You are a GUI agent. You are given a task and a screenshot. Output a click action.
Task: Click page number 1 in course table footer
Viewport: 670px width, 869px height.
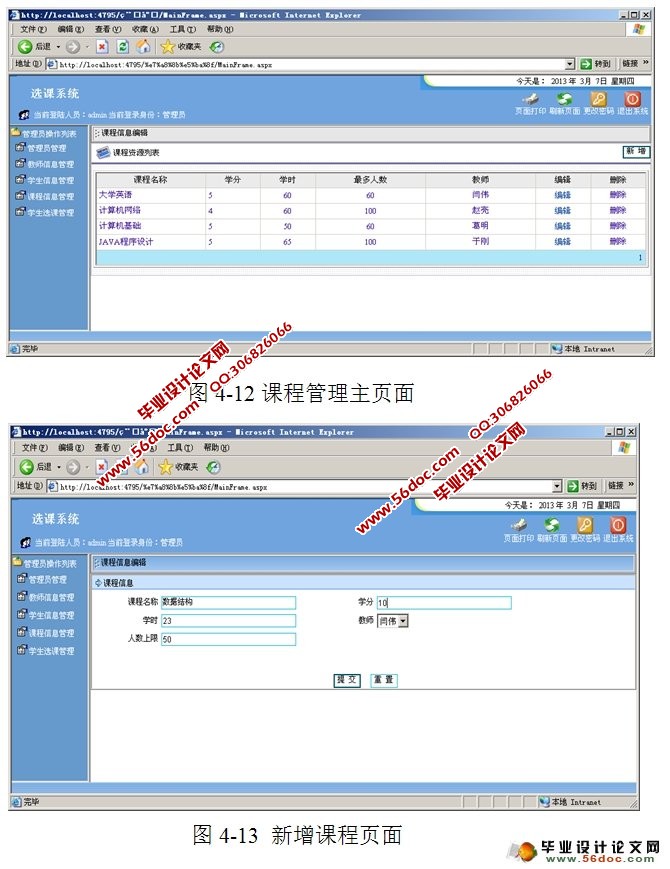pos(640,258)
